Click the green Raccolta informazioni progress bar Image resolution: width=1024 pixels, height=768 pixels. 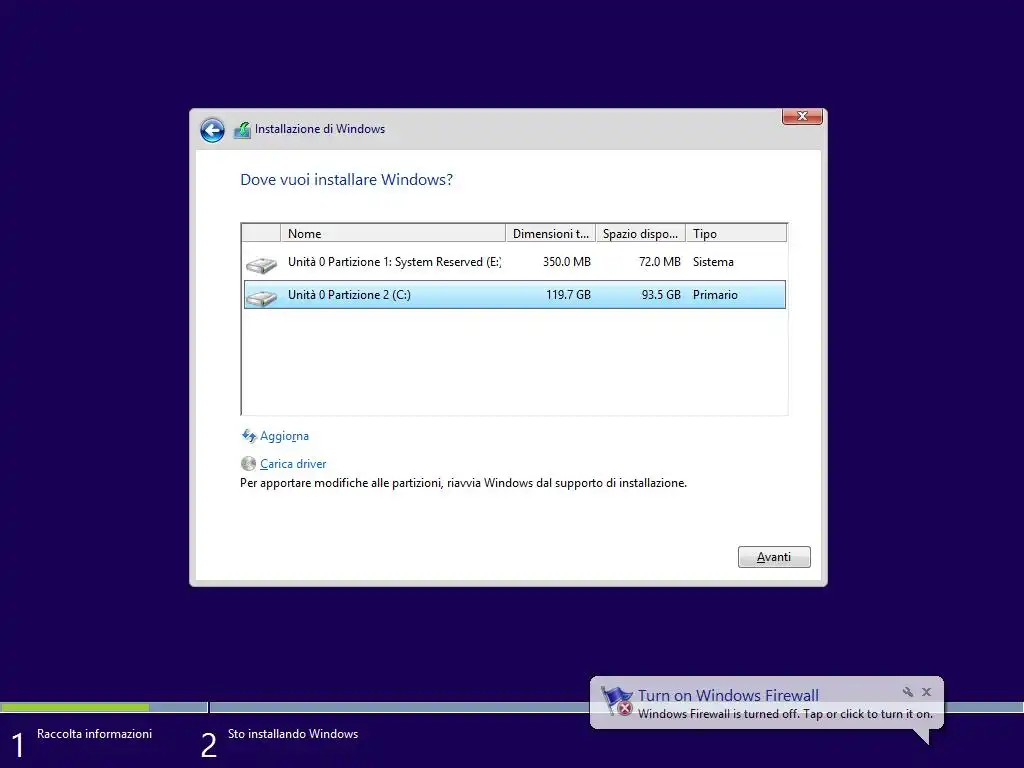tap(74, 707)
